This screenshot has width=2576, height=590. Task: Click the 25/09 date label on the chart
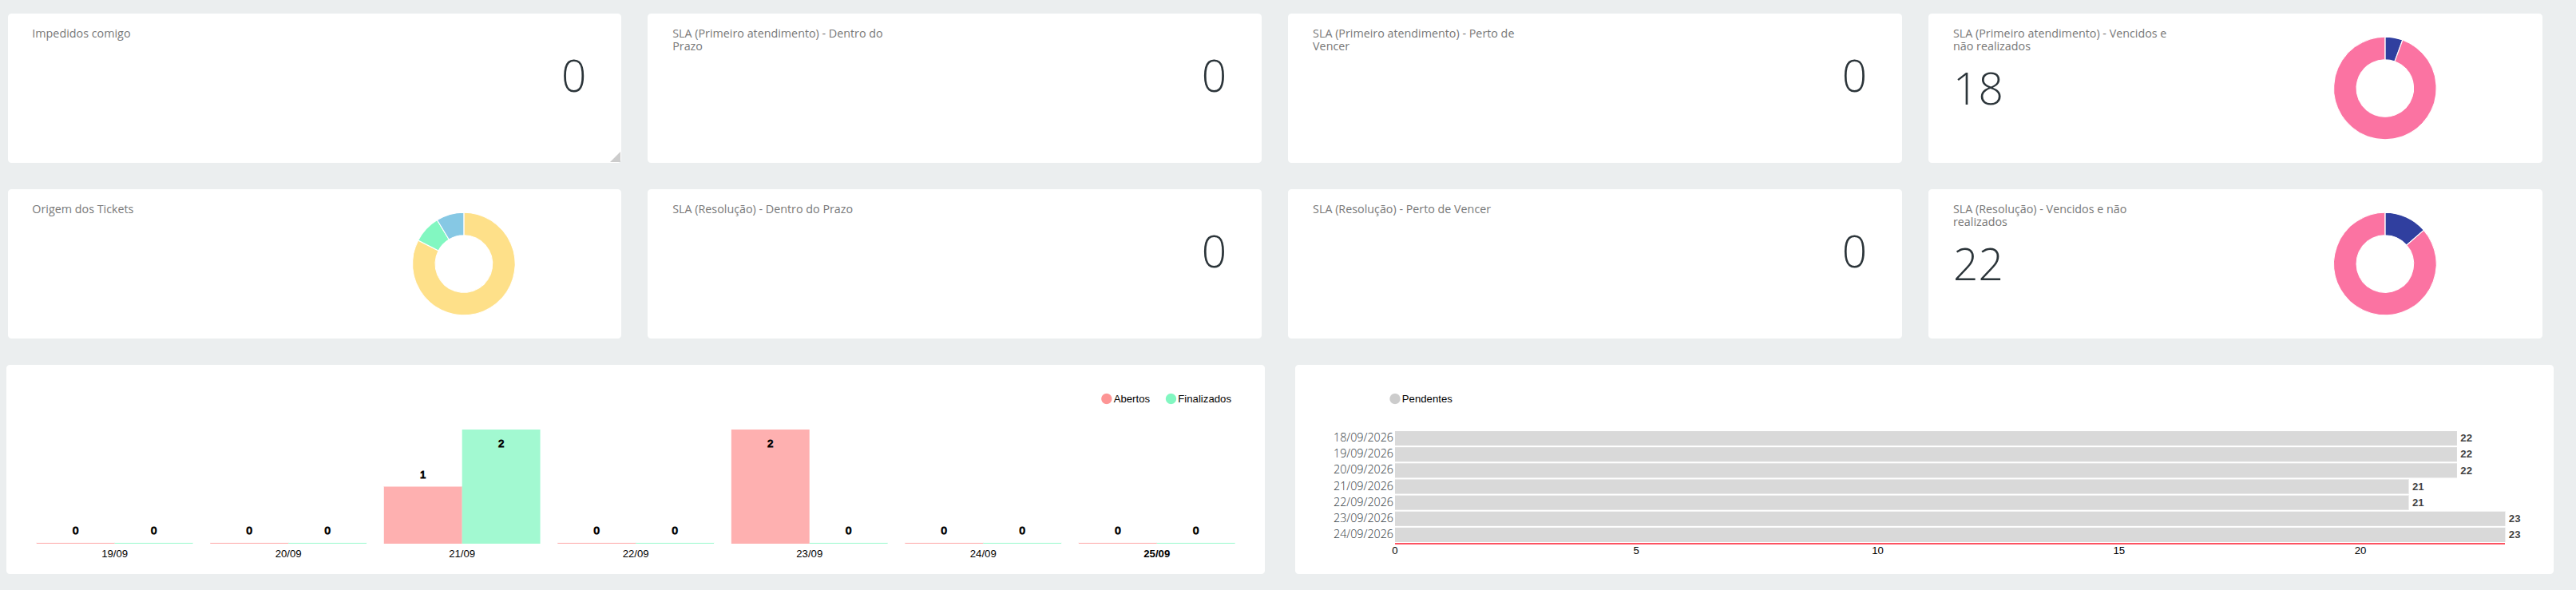click(x=1156, y=554)
